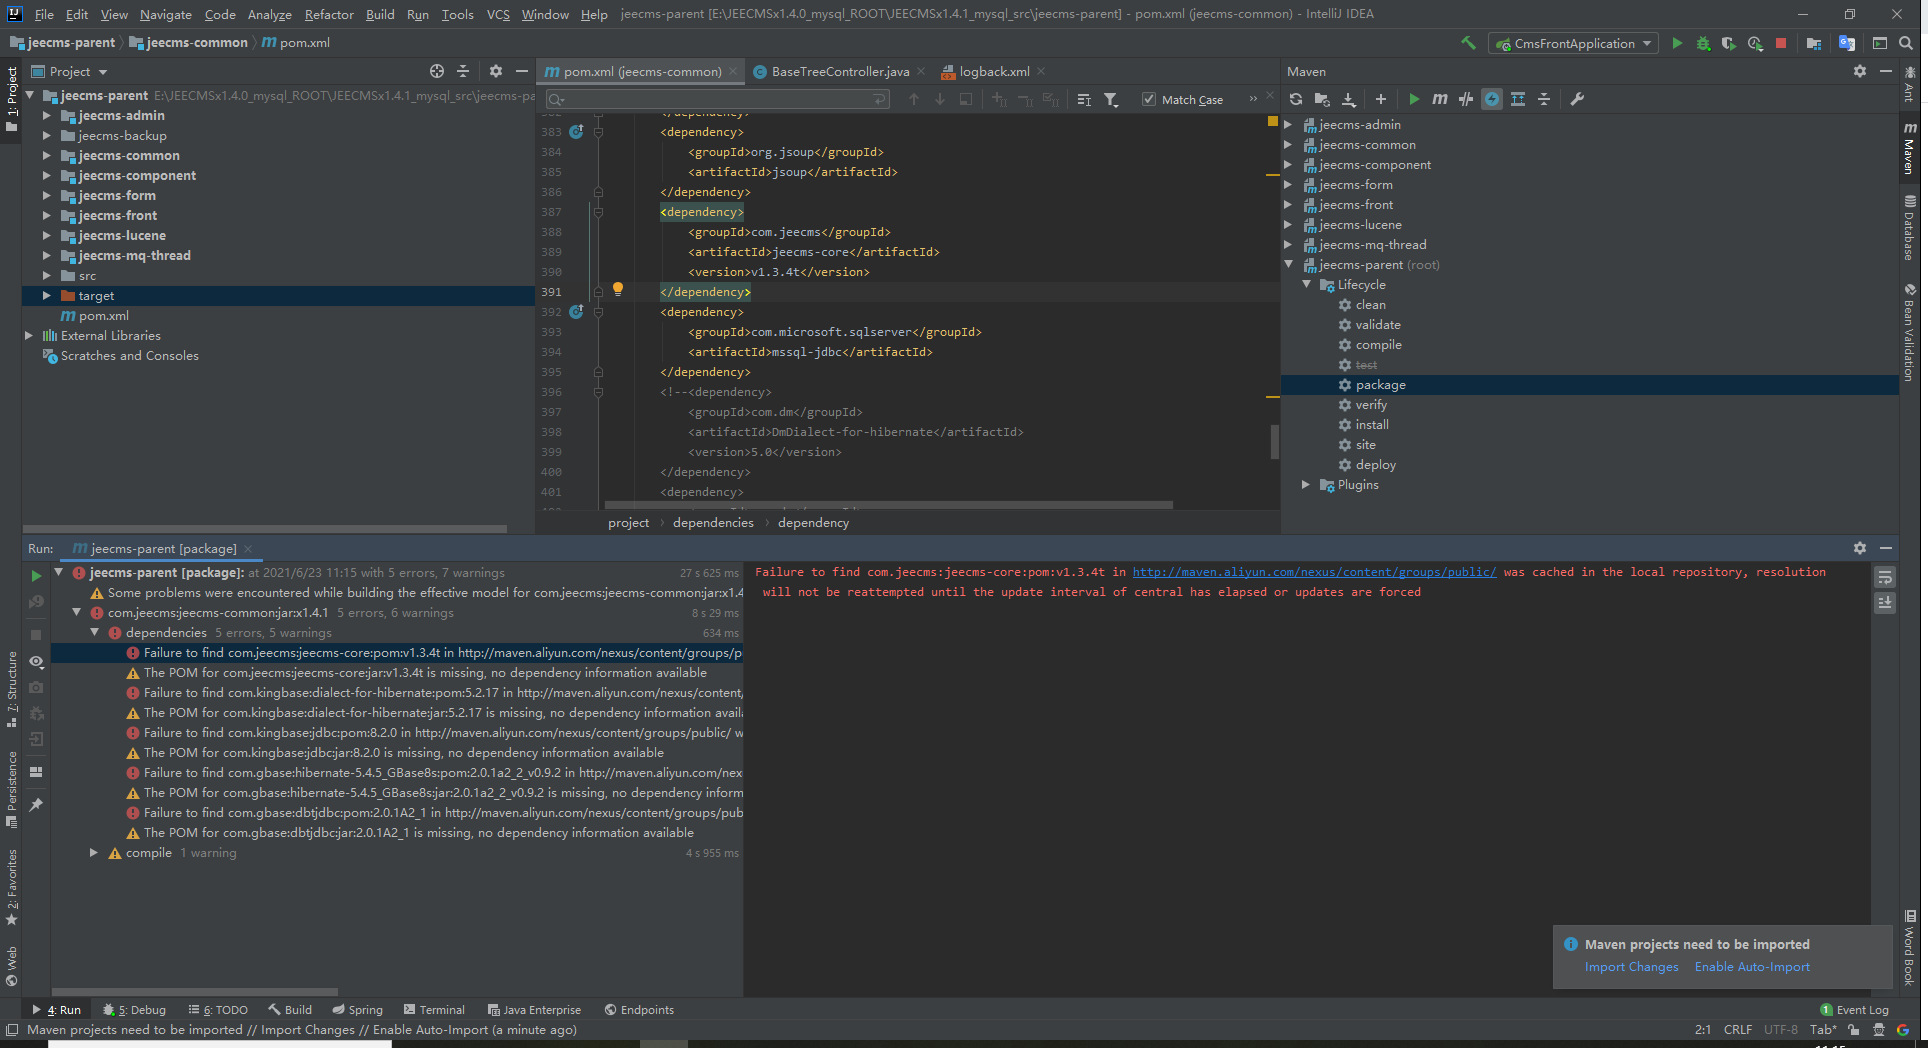1928x1048 pixels.
Task: Open Maven Settings wrench icon
Action: click(x=1577, y=99)
